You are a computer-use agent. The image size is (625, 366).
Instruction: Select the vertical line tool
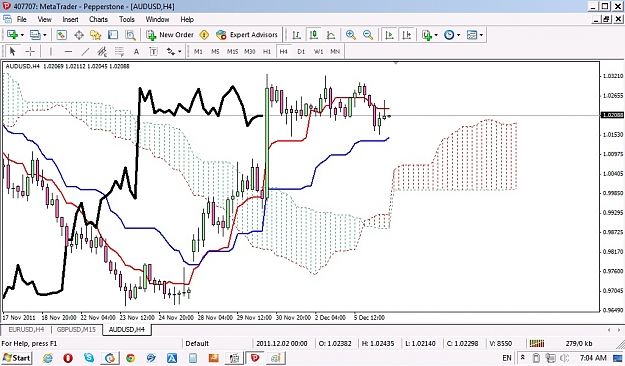pos(51,51)
